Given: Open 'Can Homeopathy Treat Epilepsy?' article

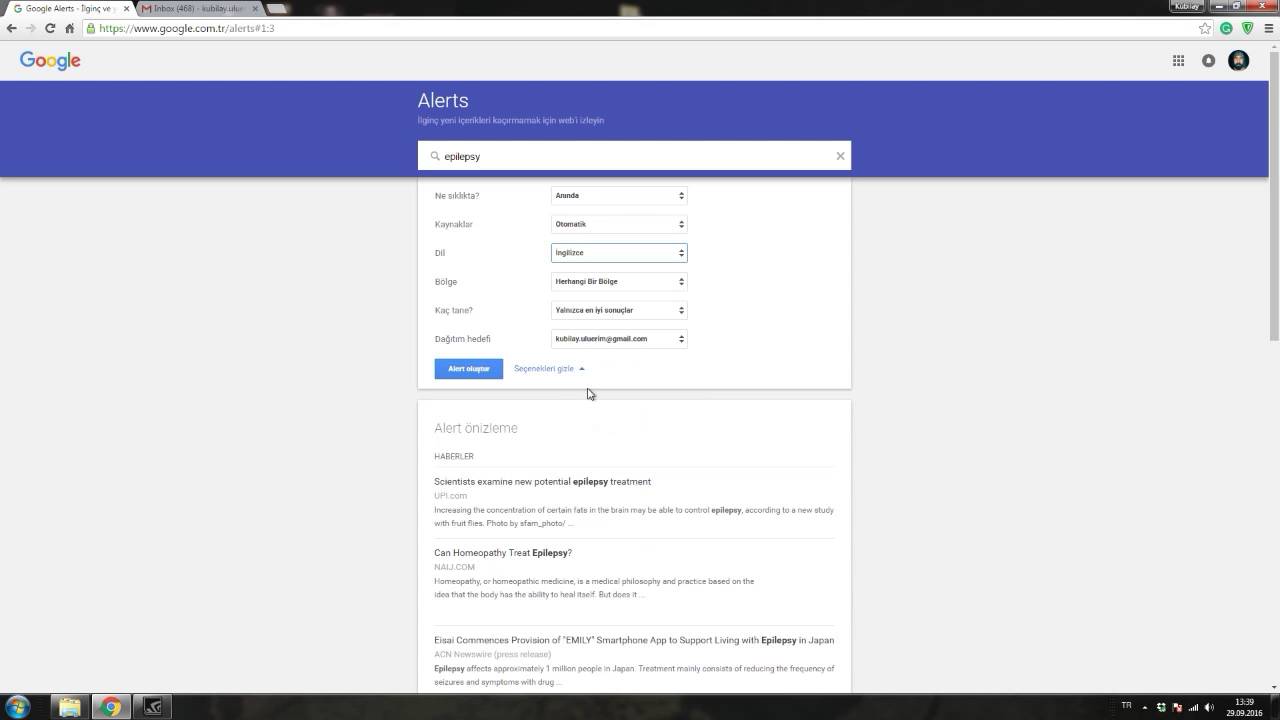Looking at the screenshot, I should (503, 552).
